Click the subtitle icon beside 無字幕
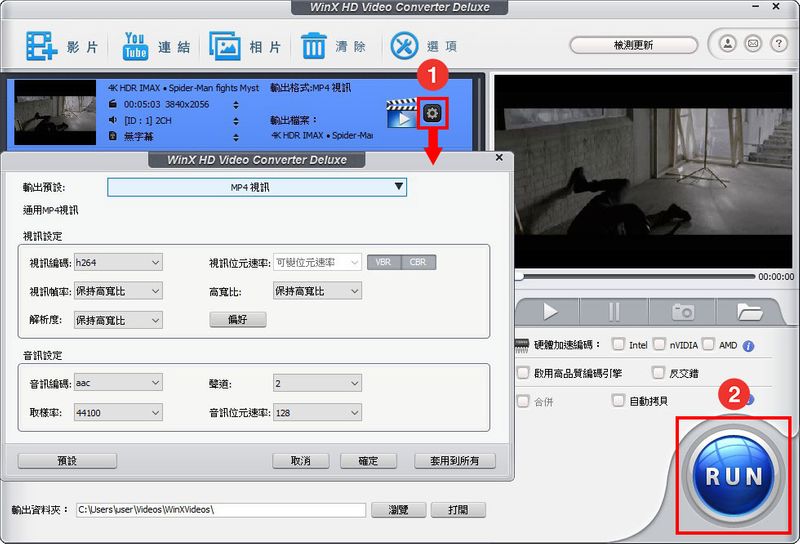Image resolution: width=800 pixels, height=544 pixels. click(x=113, y=136)
